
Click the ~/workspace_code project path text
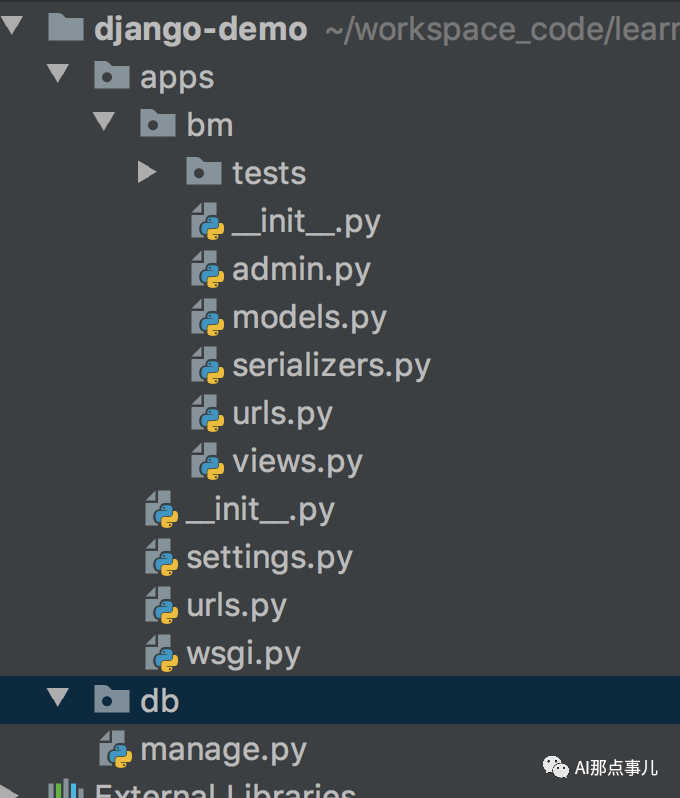(502, 31)
